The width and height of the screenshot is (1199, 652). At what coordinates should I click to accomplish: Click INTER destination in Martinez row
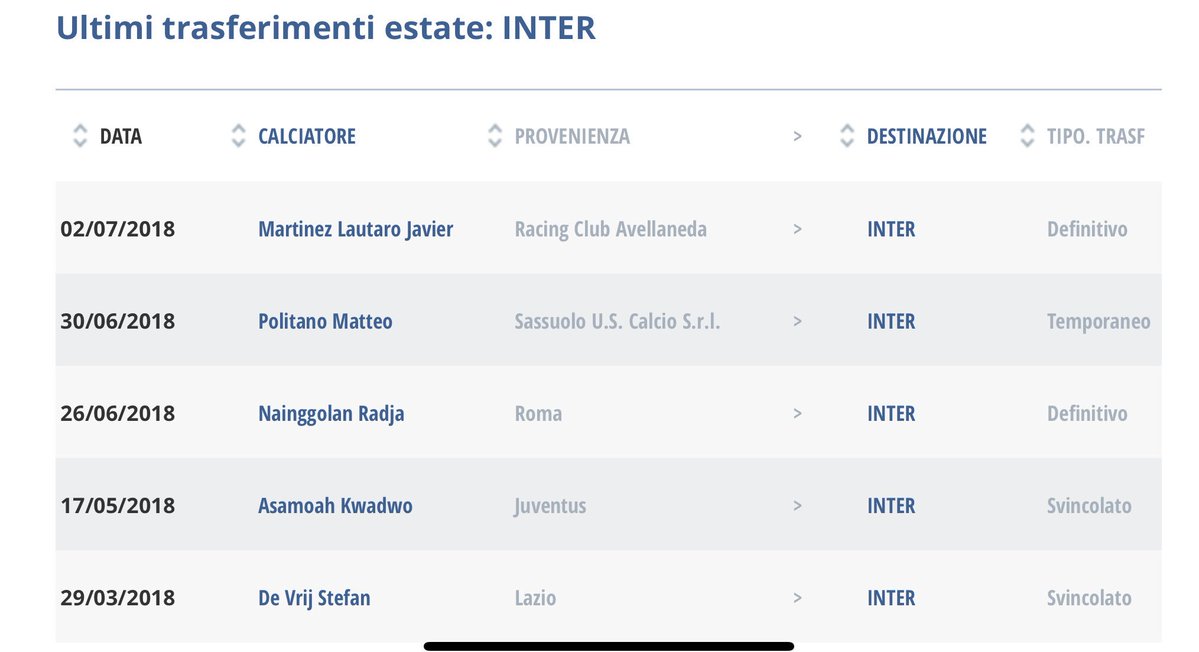[891, 229]
